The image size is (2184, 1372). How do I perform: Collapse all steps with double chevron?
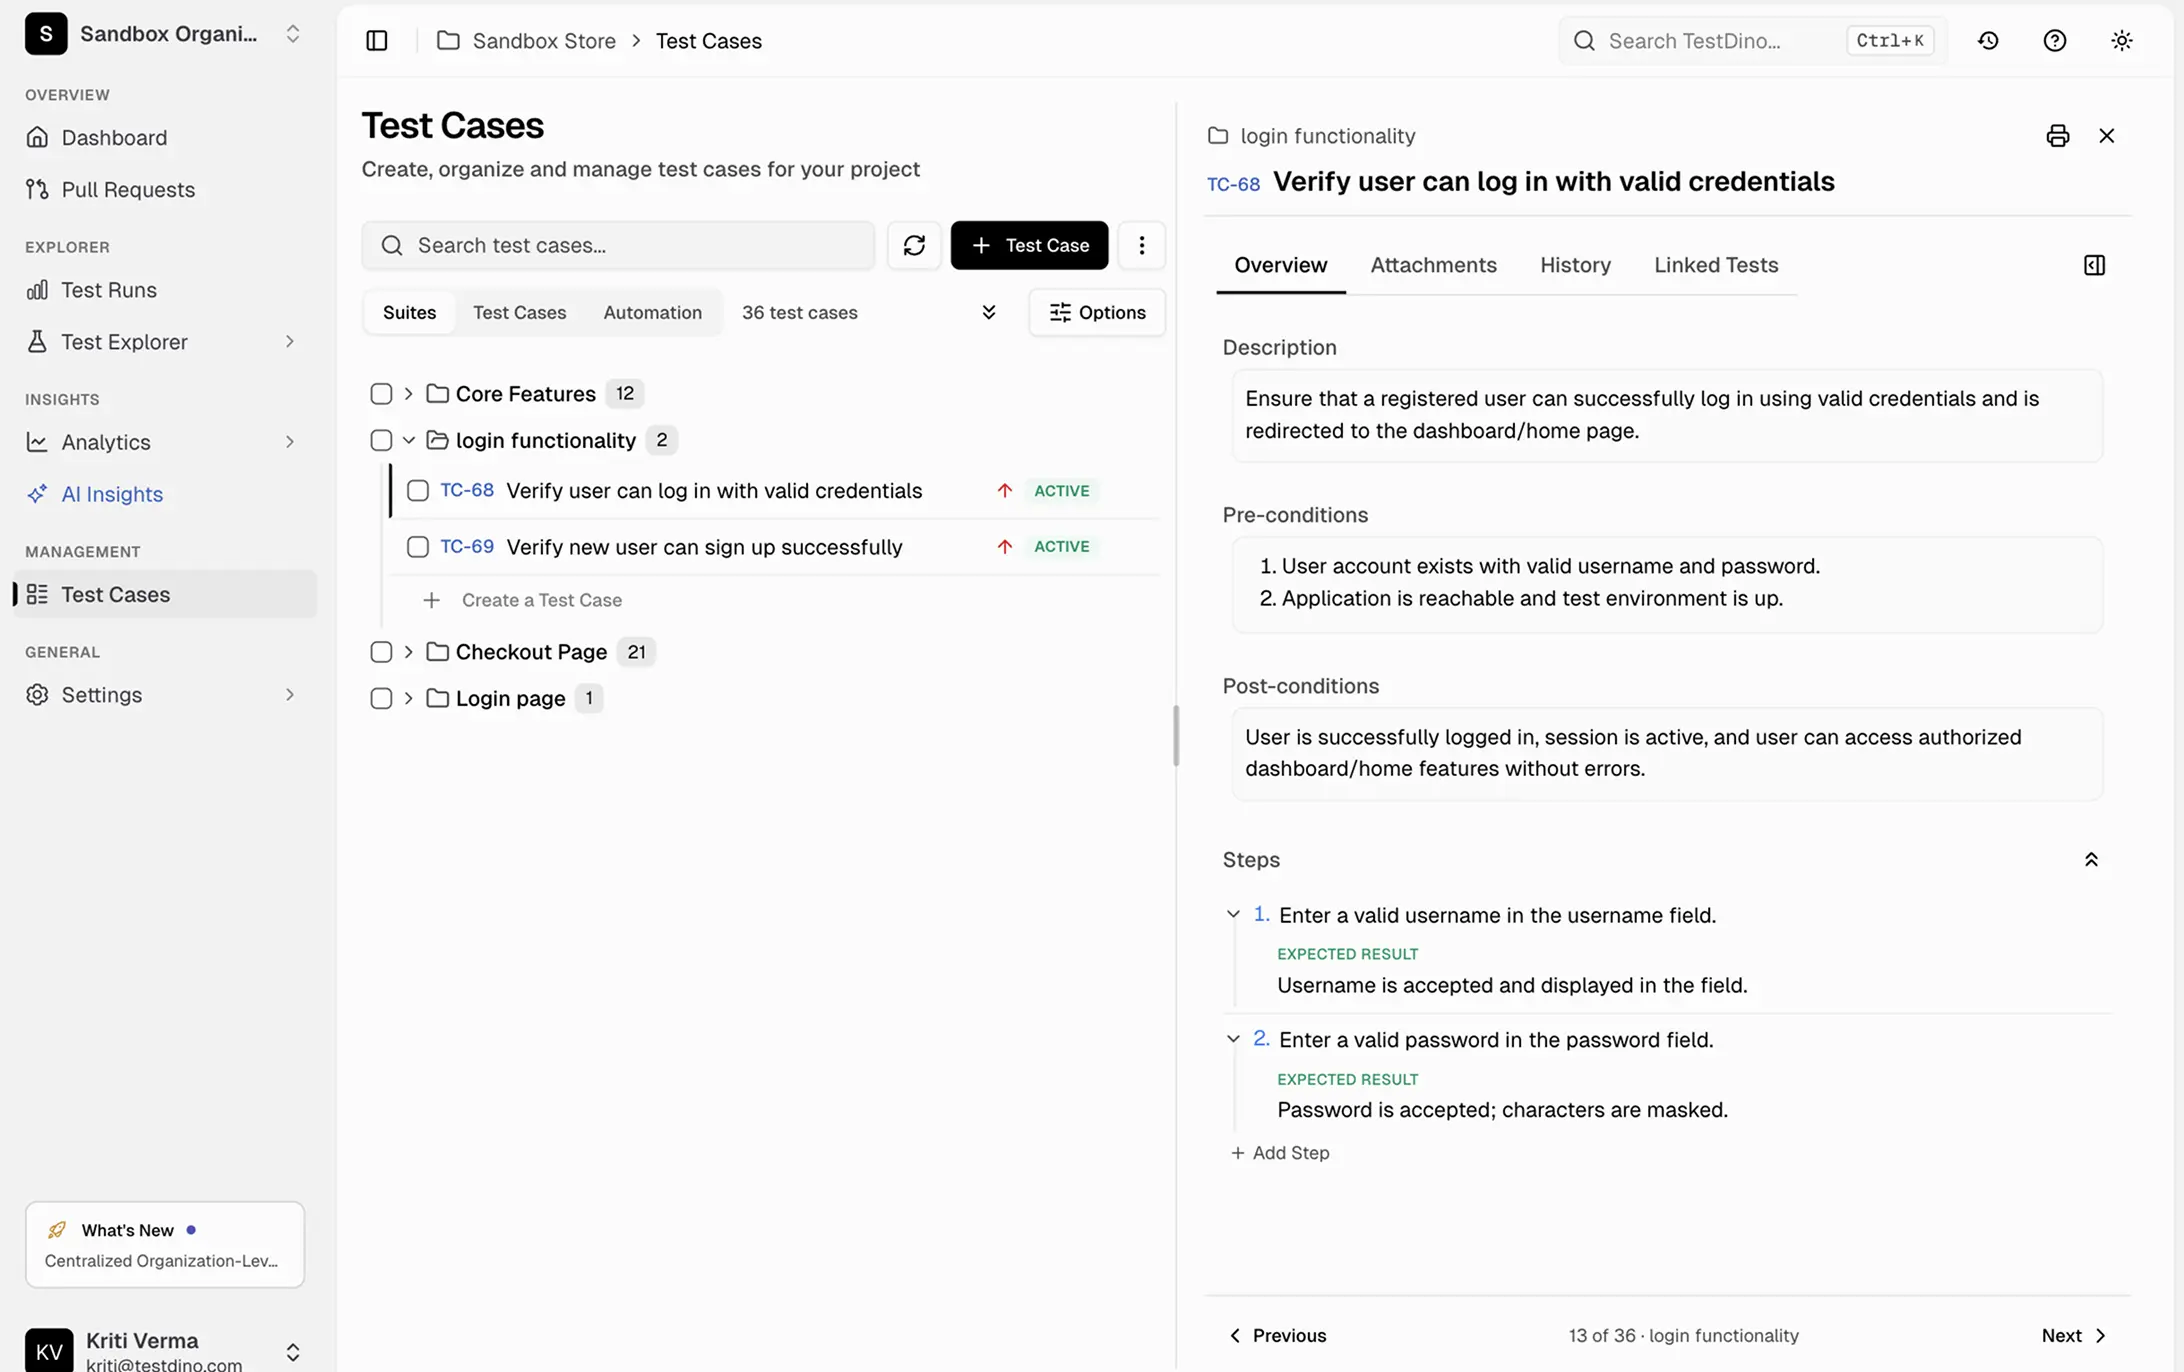click(x=2090, y=860)
